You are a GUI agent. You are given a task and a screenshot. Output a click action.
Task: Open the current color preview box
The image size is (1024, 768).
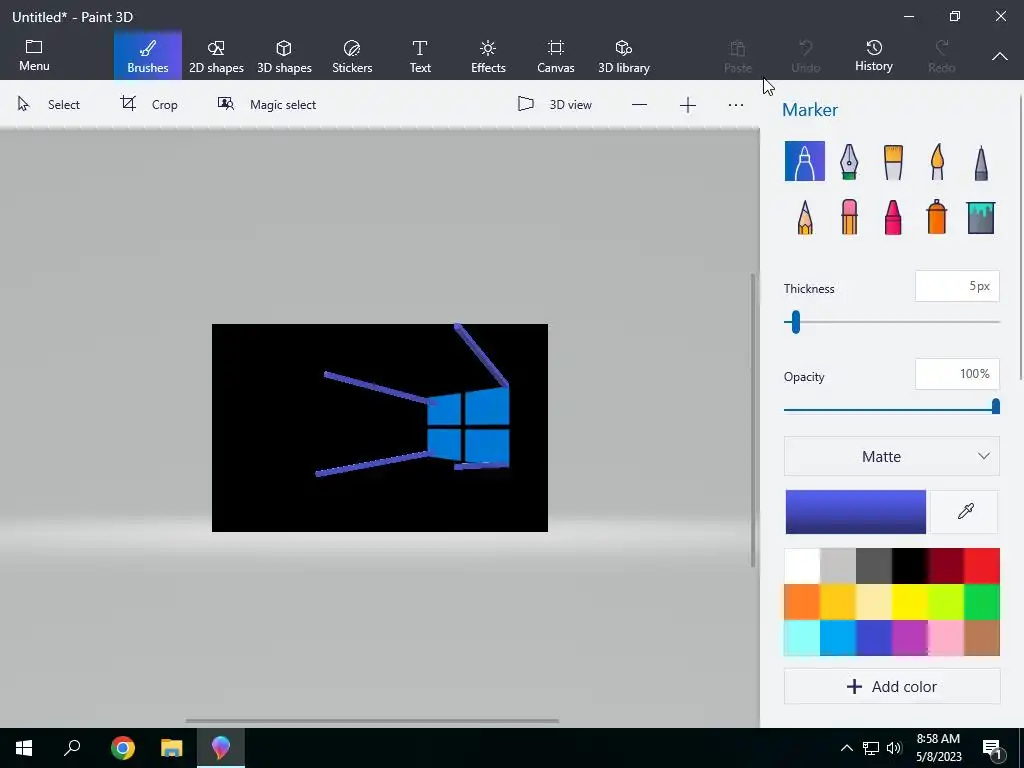856,512
